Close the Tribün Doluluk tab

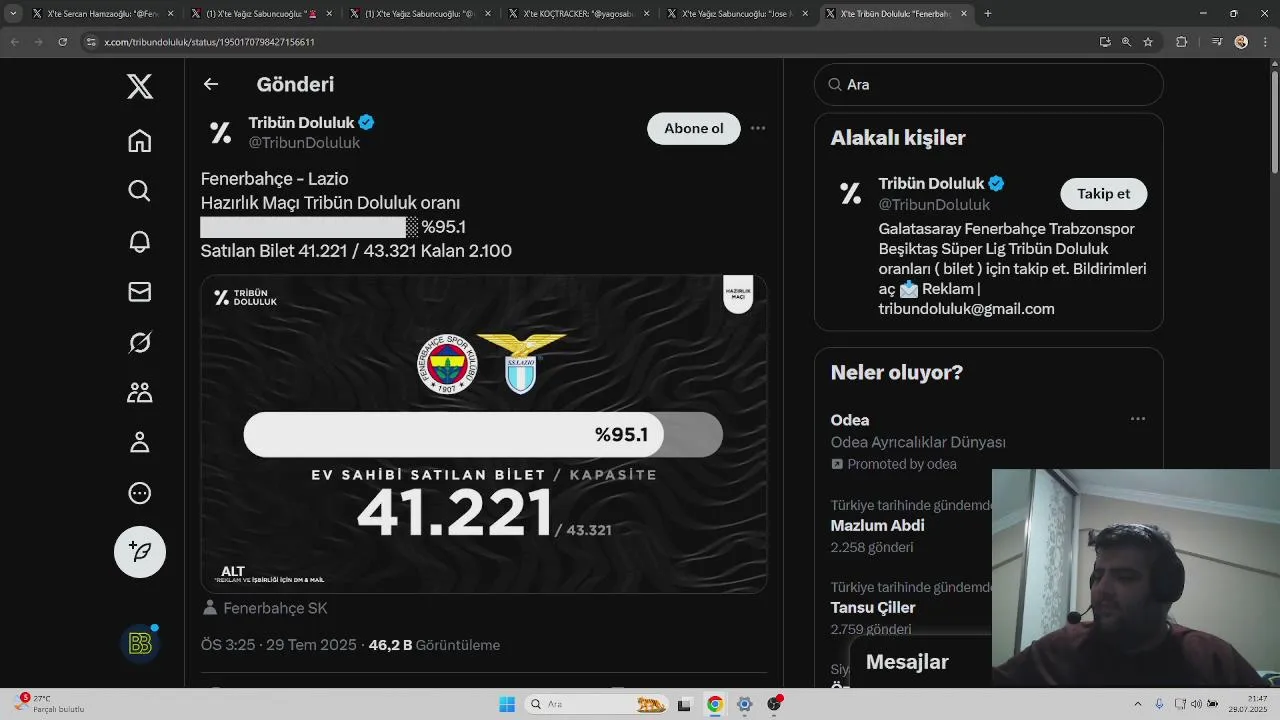[964, 14]
